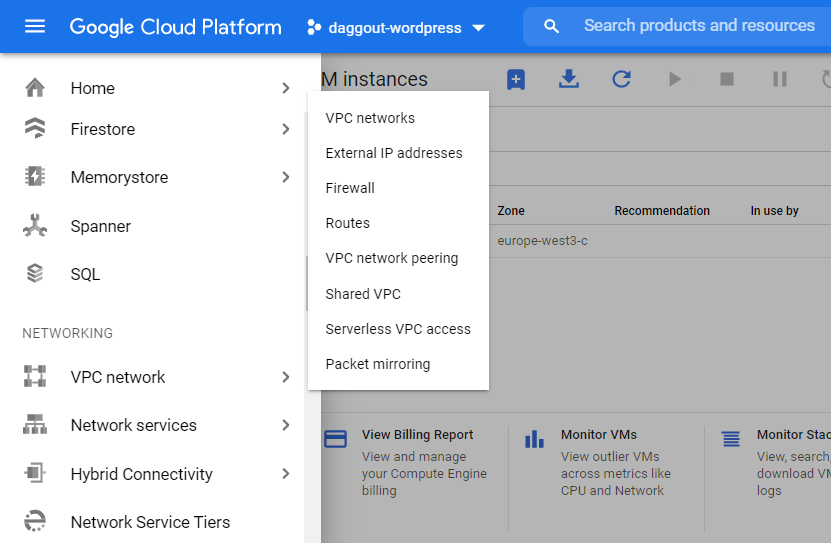
Task: Expand the Network services submenu arrow
Action: (x=286, y=425)
